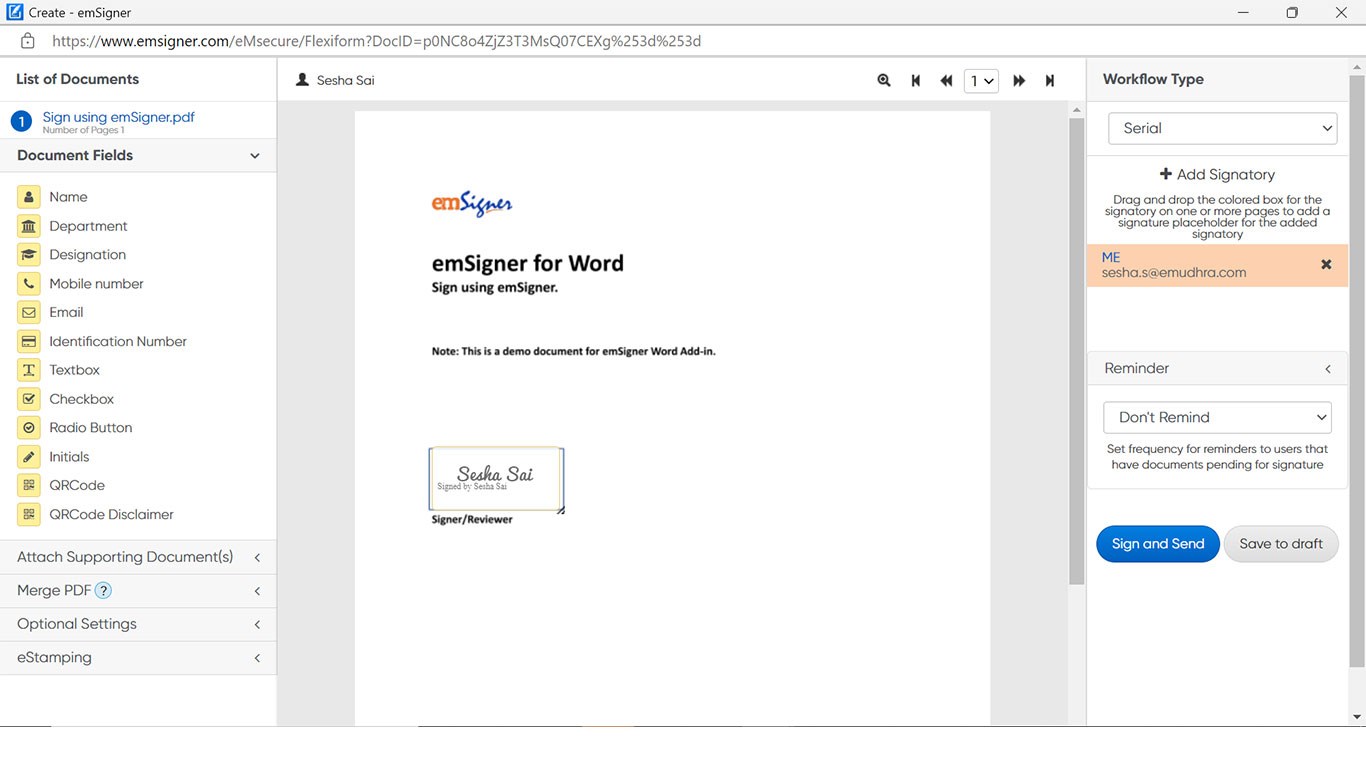Click the Designation graduation cap icon
Screen dimensions: 1366x768
click(x=29, y=255)
